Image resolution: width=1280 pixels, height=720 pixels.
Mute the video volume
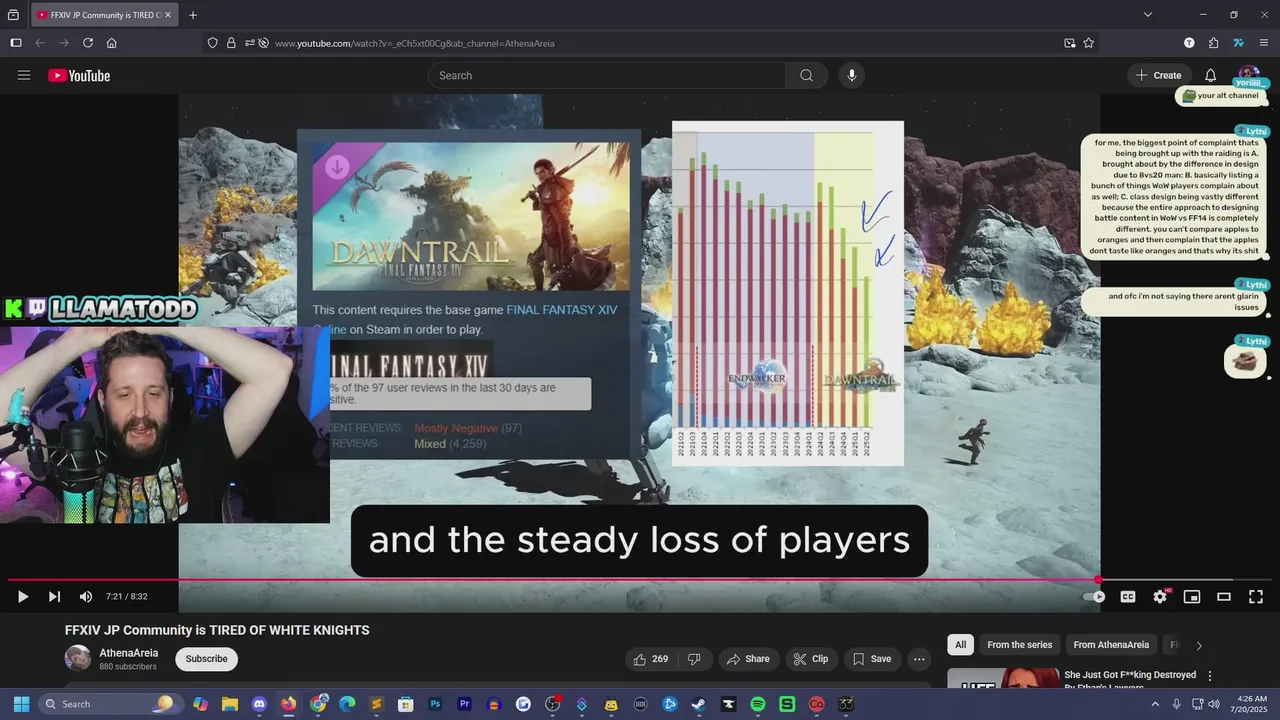tap(86, 597)
